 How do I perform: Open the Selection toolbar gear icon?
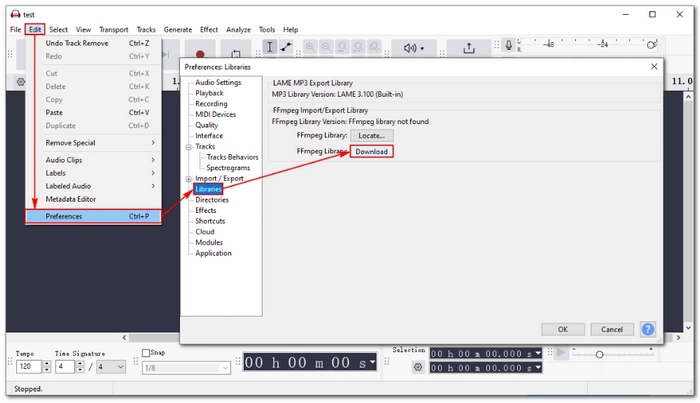(418, 367)
